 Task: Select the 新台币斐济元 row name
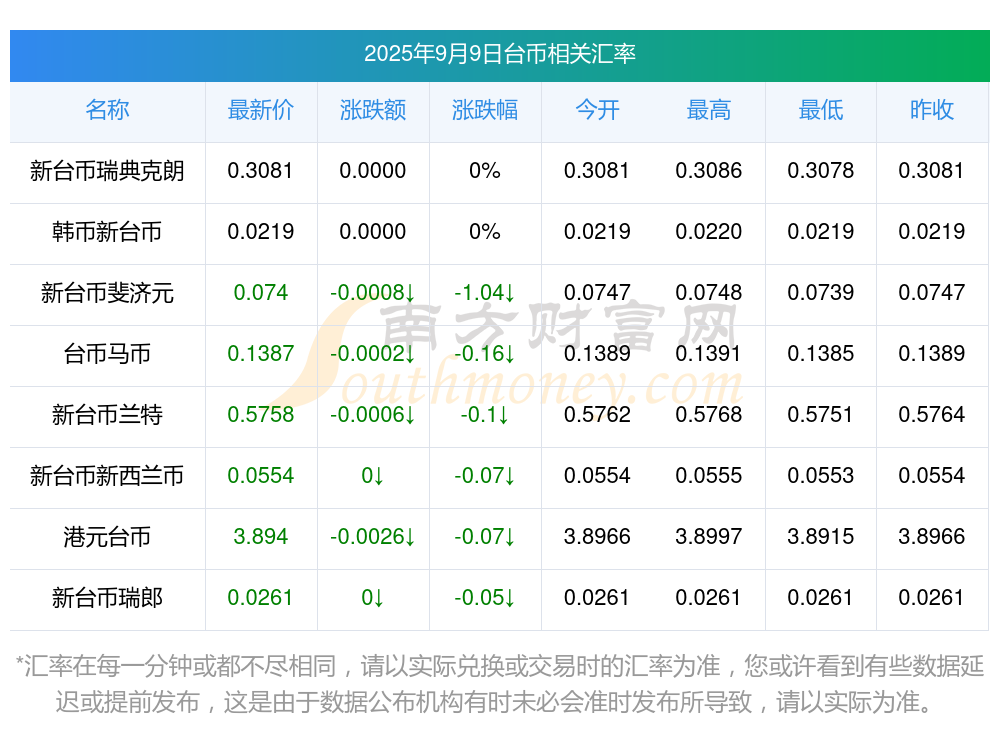coord(107,293)
